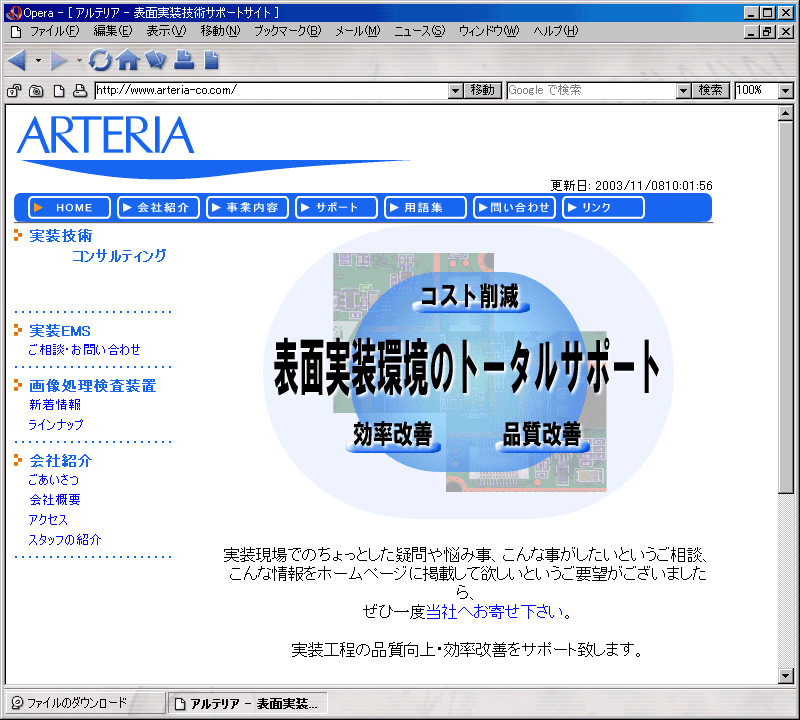Click the 事業内容 navigation button

pyautogui.click(x=247, y=207)
